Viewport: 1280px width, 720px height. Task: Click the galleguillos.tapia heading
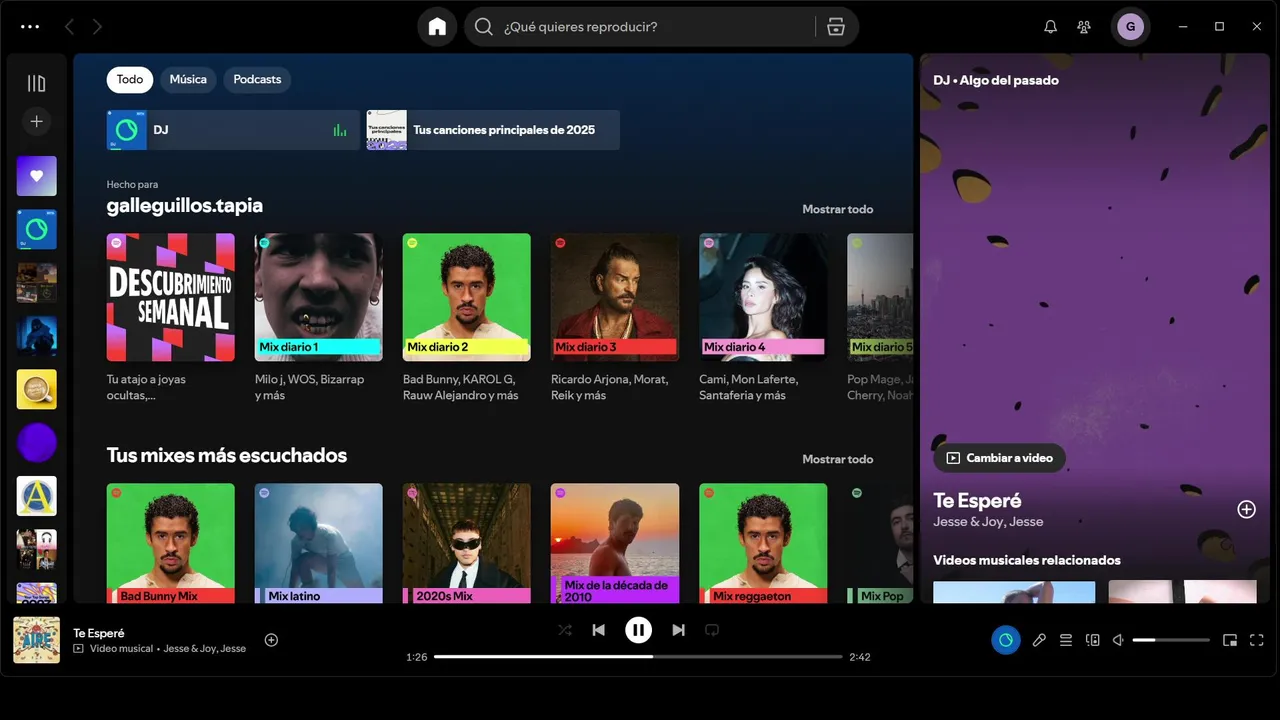[x=185, y=206]
